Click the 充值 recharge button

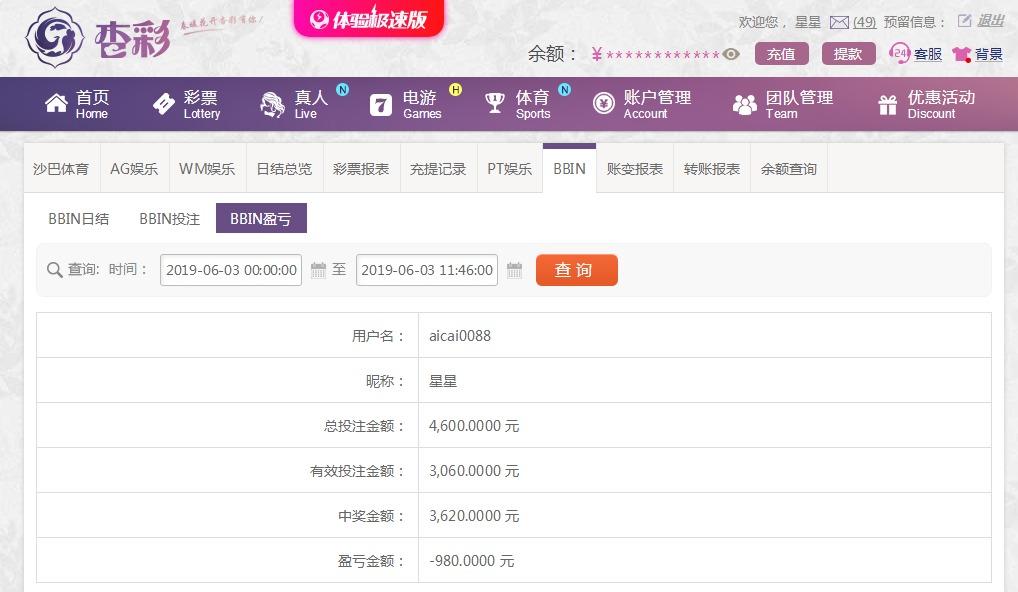coord(781,54)
